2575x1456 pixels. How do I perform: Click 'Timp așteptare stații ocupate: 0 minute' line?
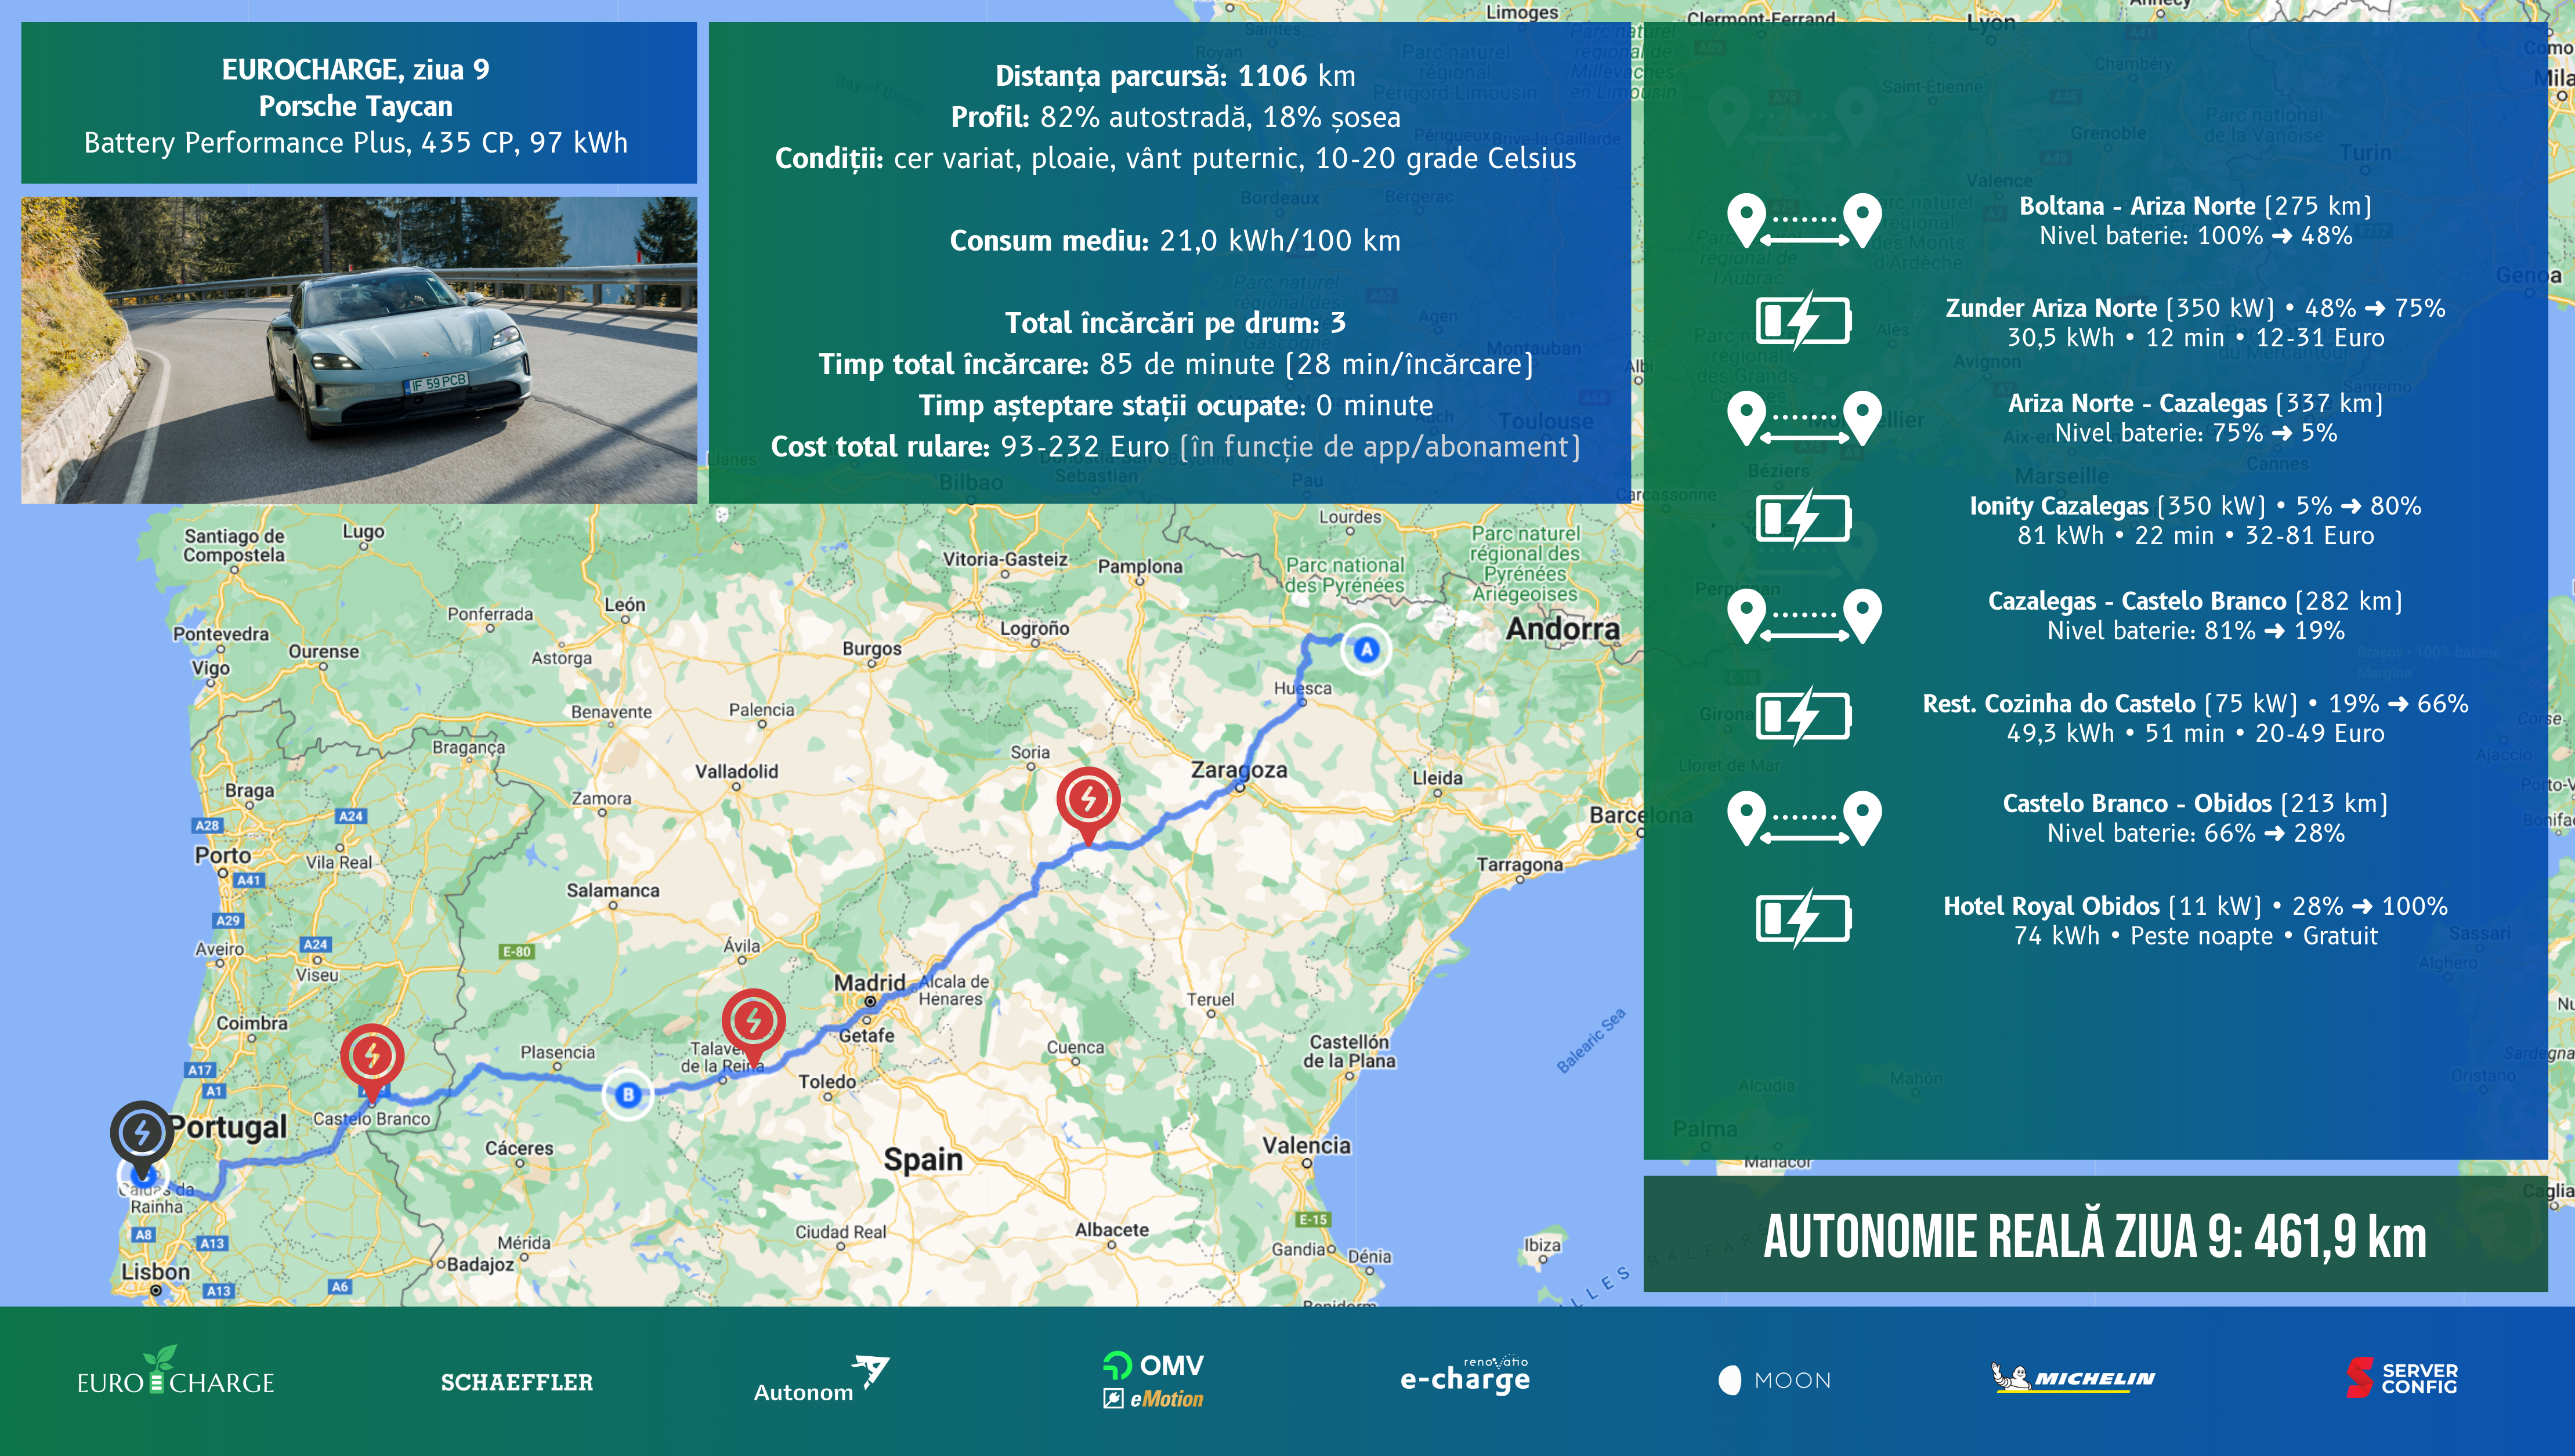pos(1175,405)
